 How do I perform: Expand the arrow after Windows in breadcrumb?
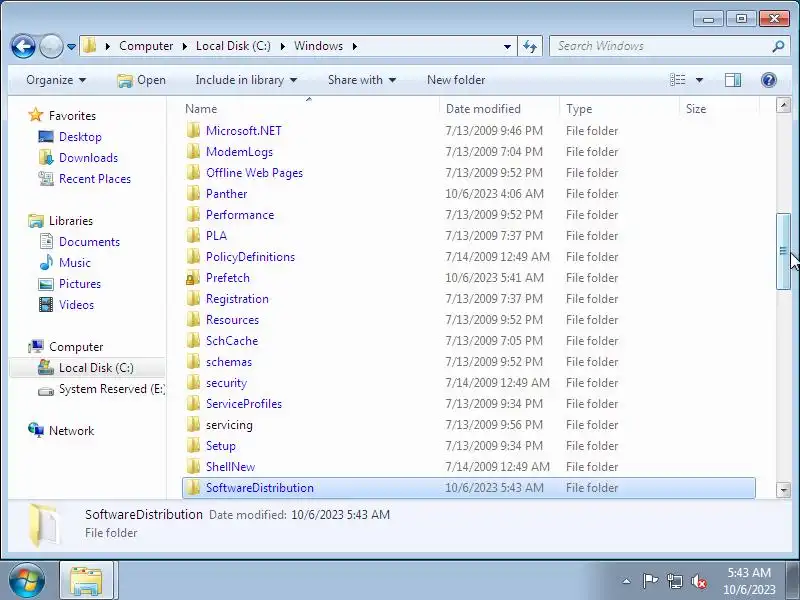355,46
